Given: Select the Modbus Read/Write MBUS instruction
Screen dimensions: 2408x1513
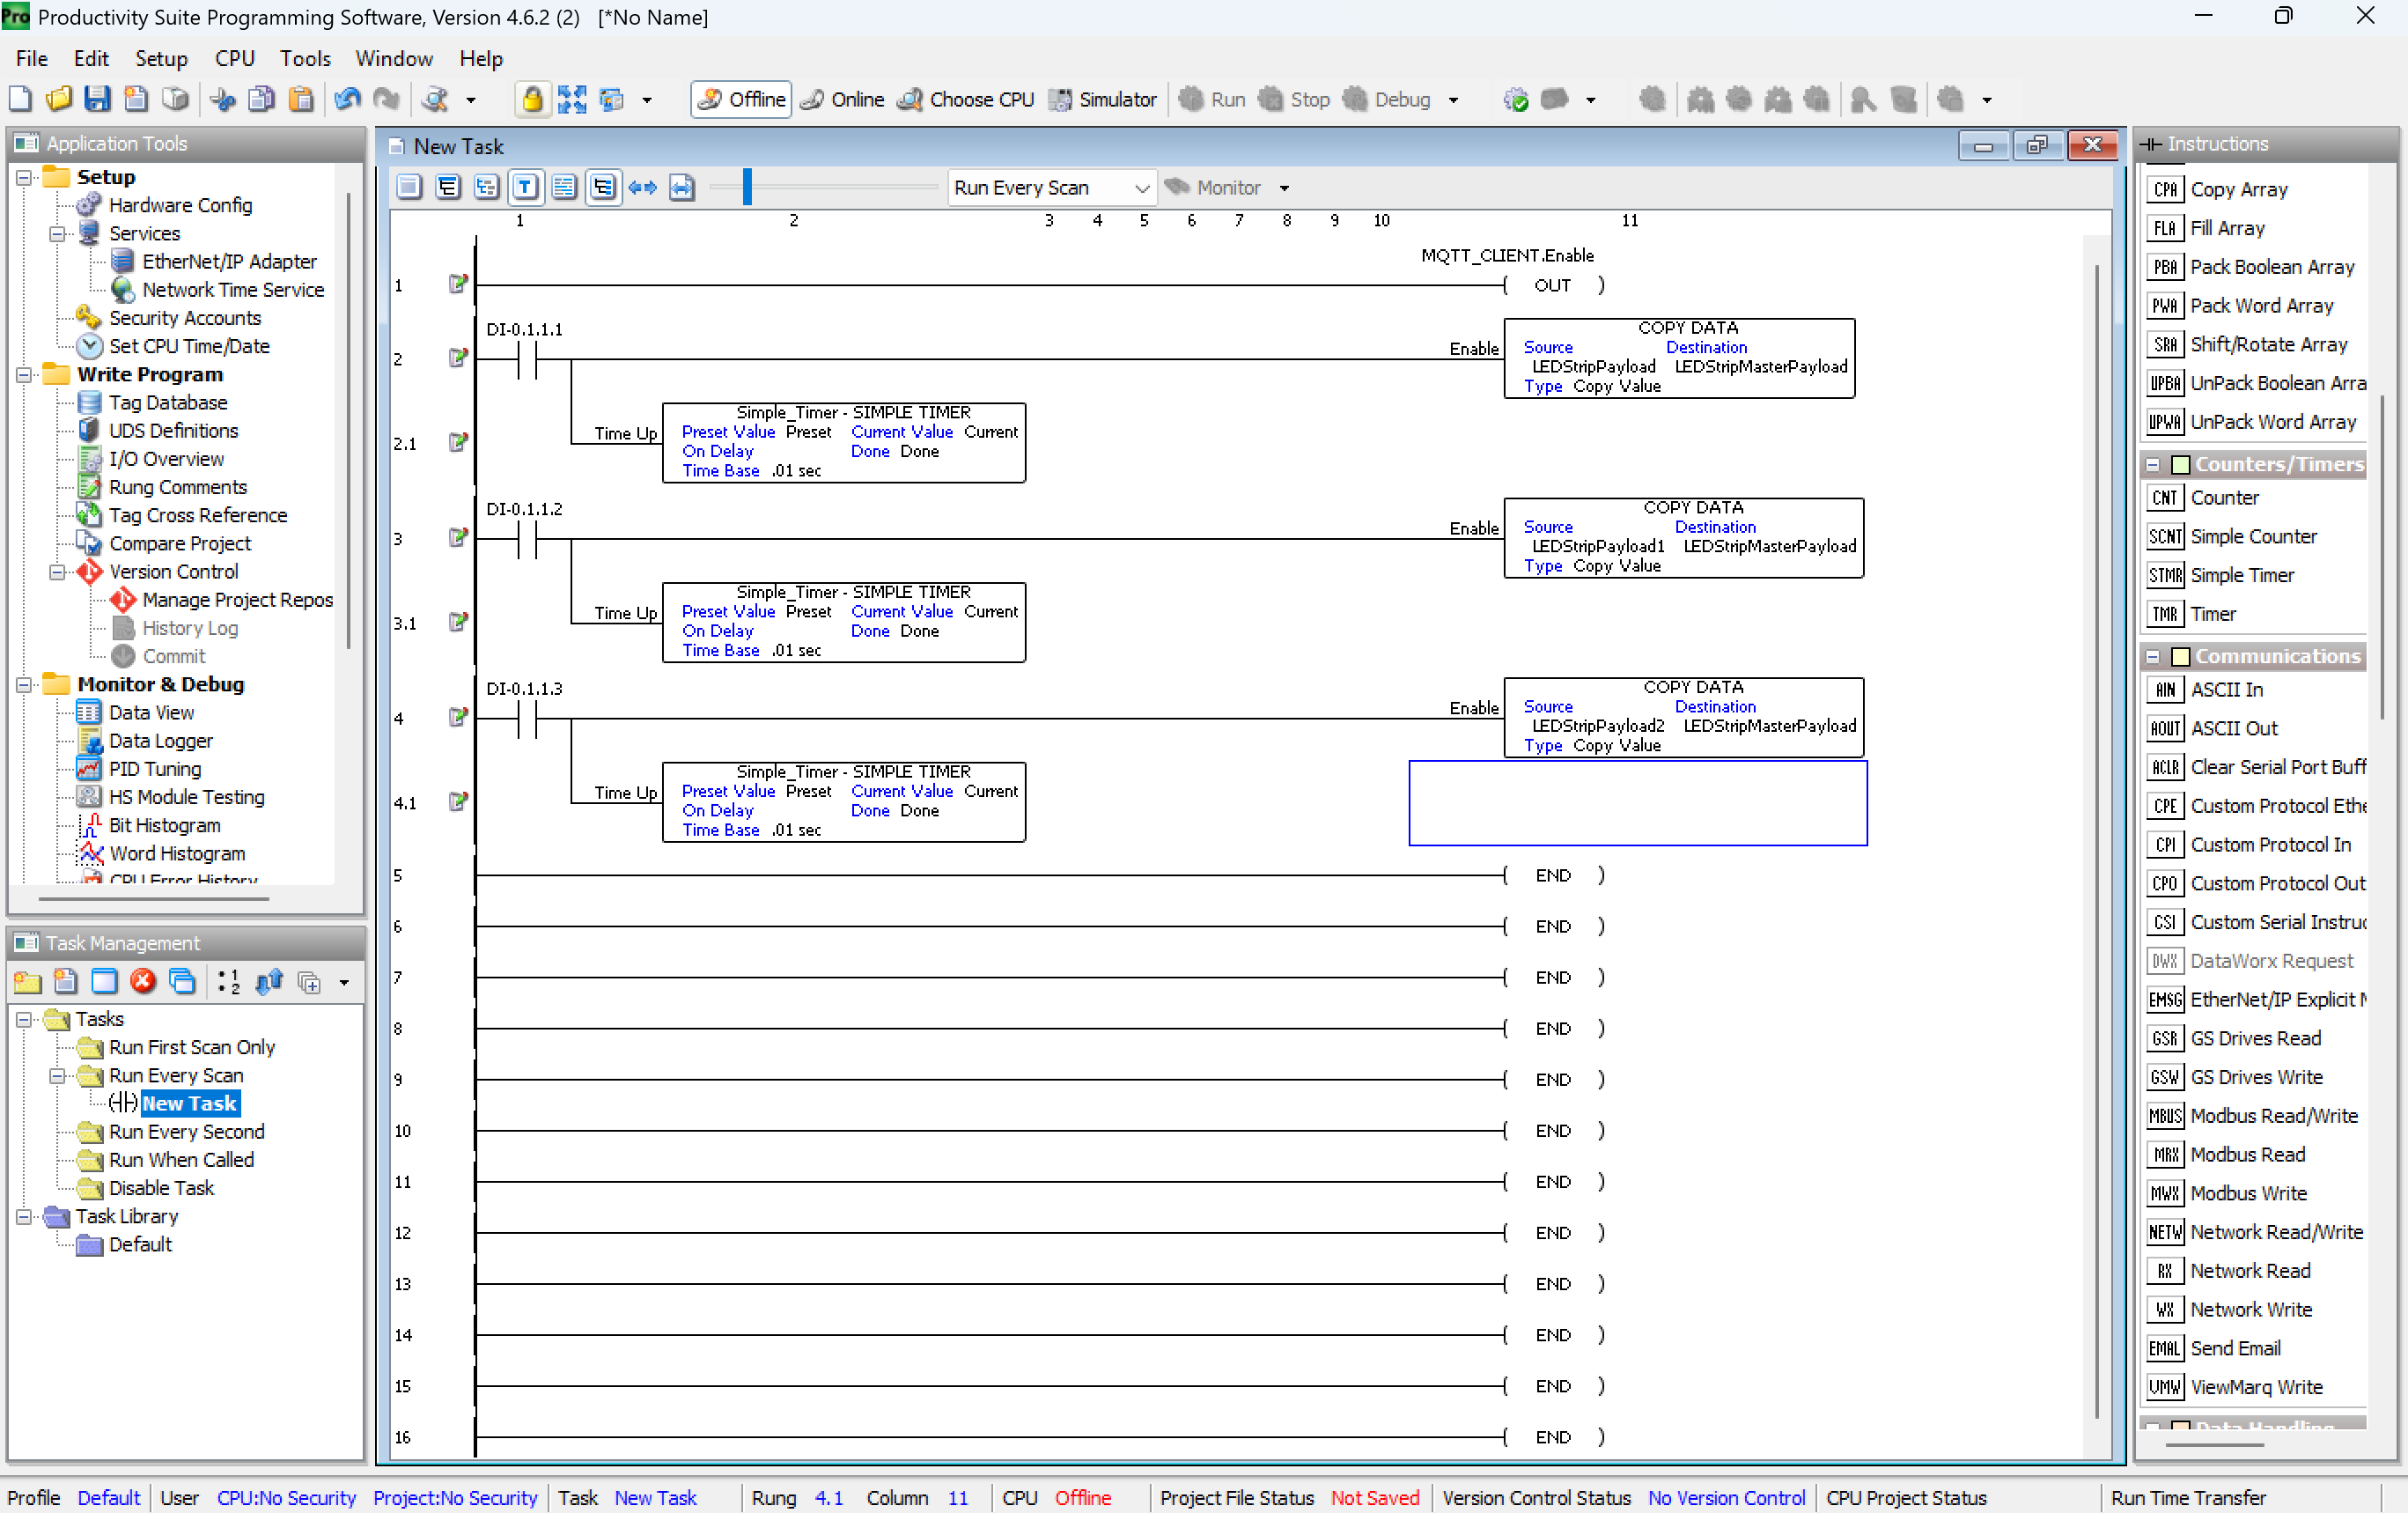Looking at the screenshot, I should (2254, 1116).
